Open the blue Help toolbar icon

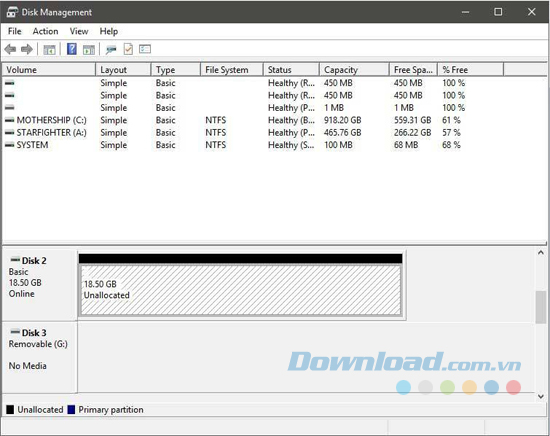(72, 49)
